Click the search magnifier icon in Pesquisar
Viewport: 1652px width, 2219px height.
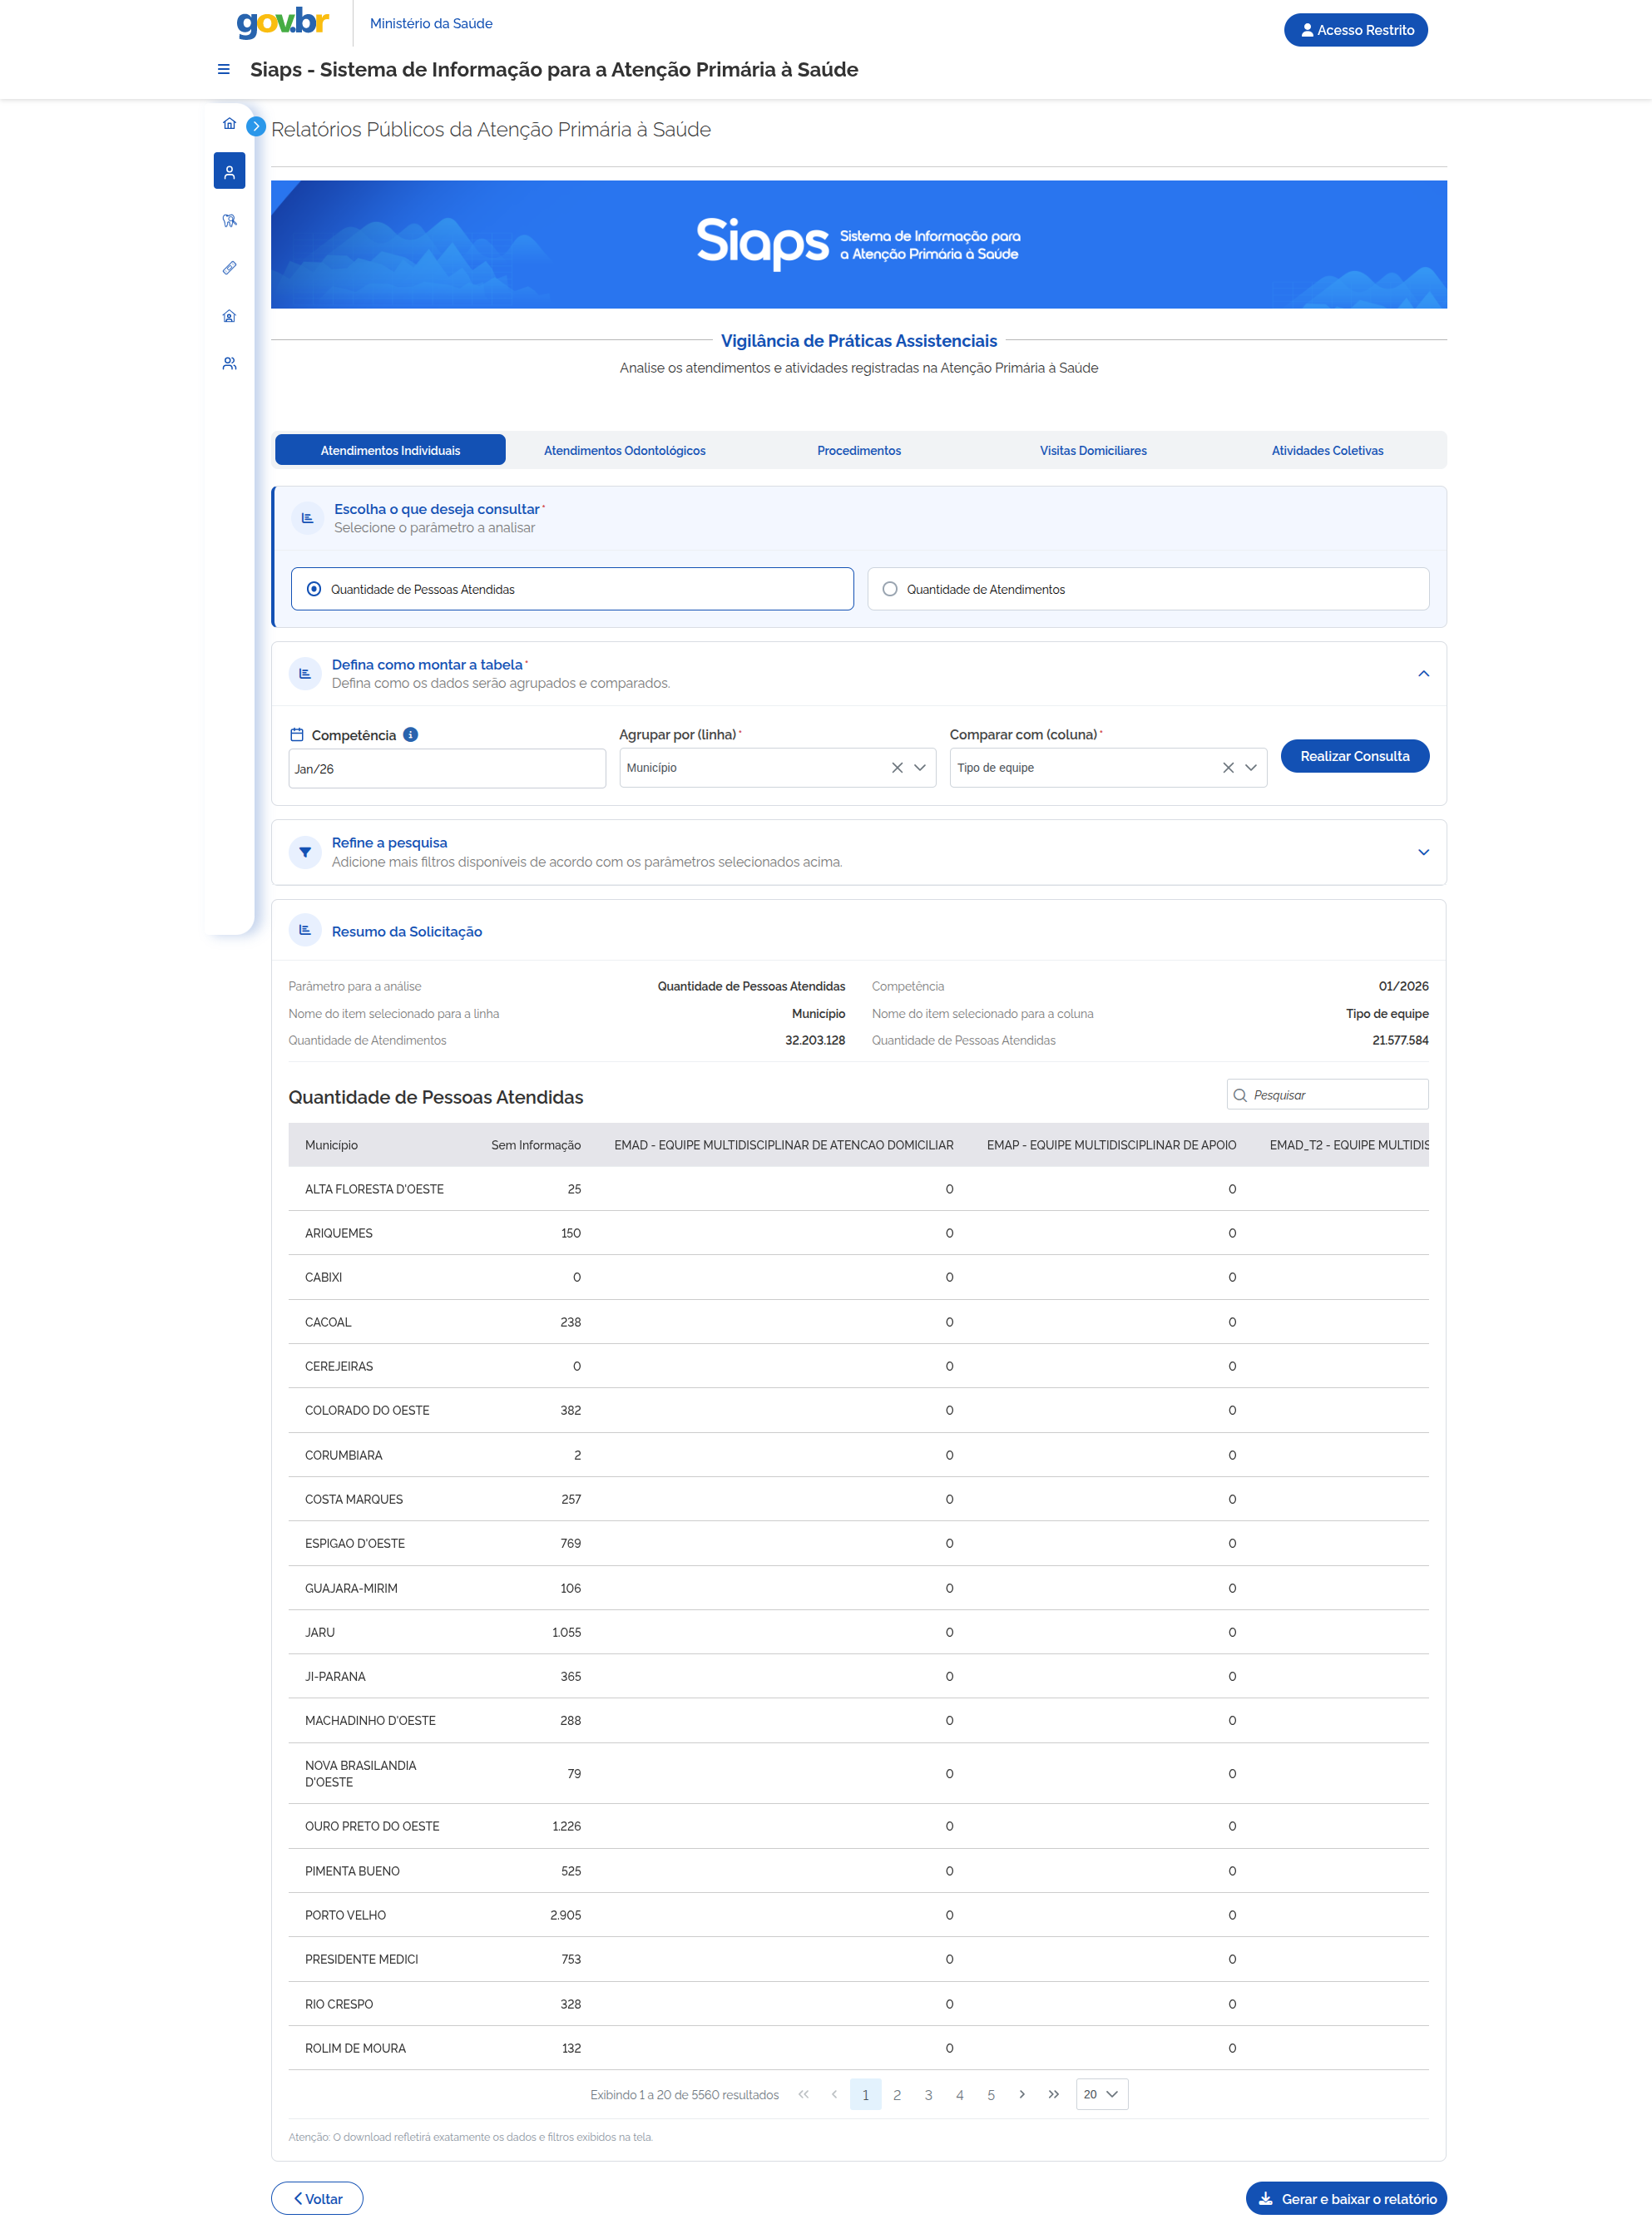1240,1096
